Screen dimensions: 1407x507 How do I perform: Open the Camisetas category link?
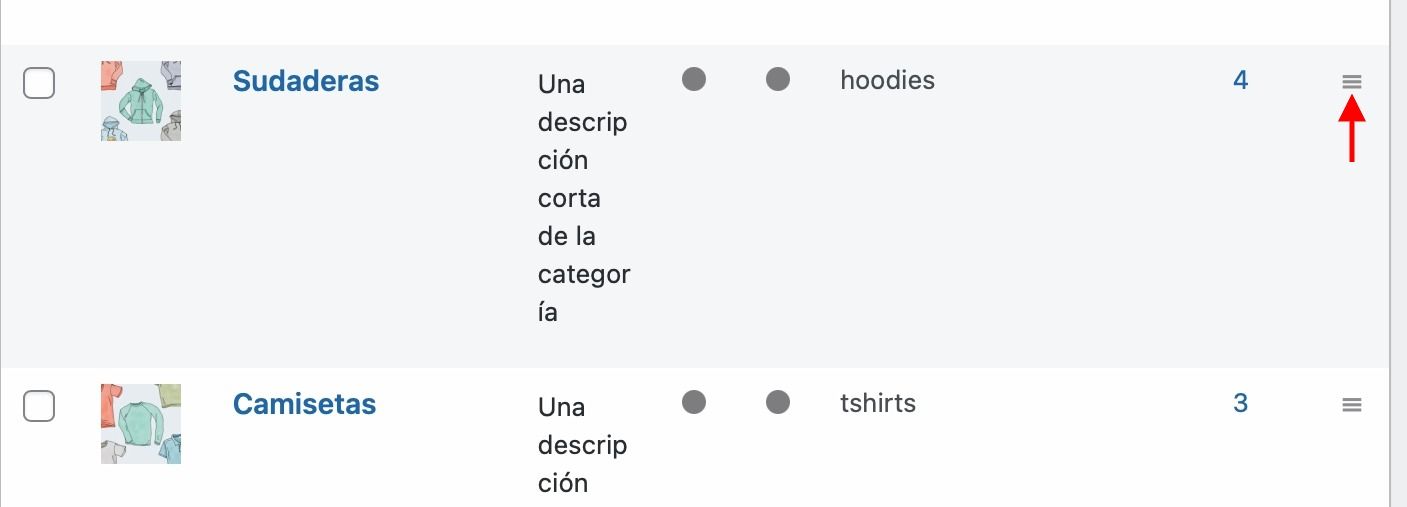click(304, 404)
